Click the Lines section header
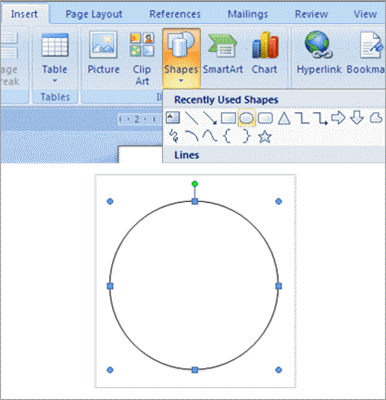386x400 pixels. [x=187, y=155]
